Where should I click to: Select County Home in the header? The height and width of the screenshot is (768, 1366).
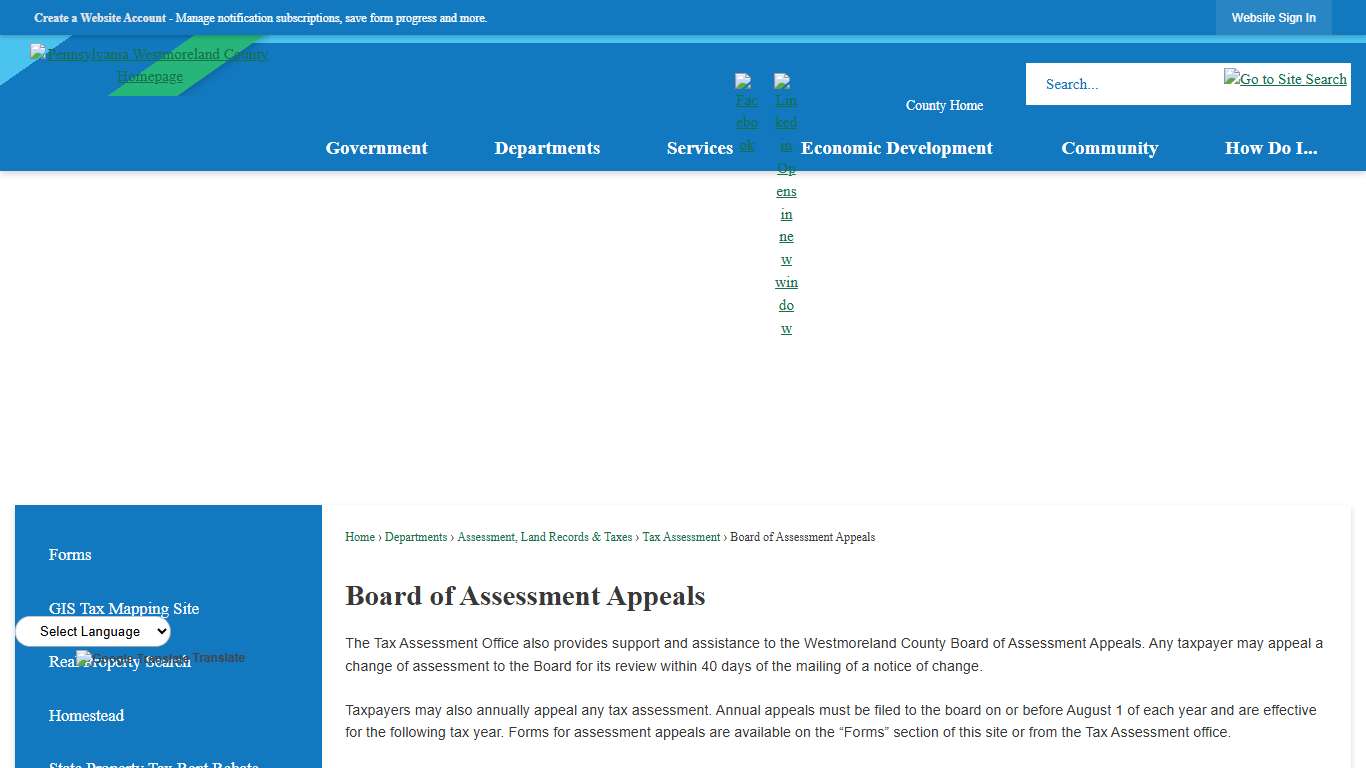pyautogui.click(x=944, y=104)
